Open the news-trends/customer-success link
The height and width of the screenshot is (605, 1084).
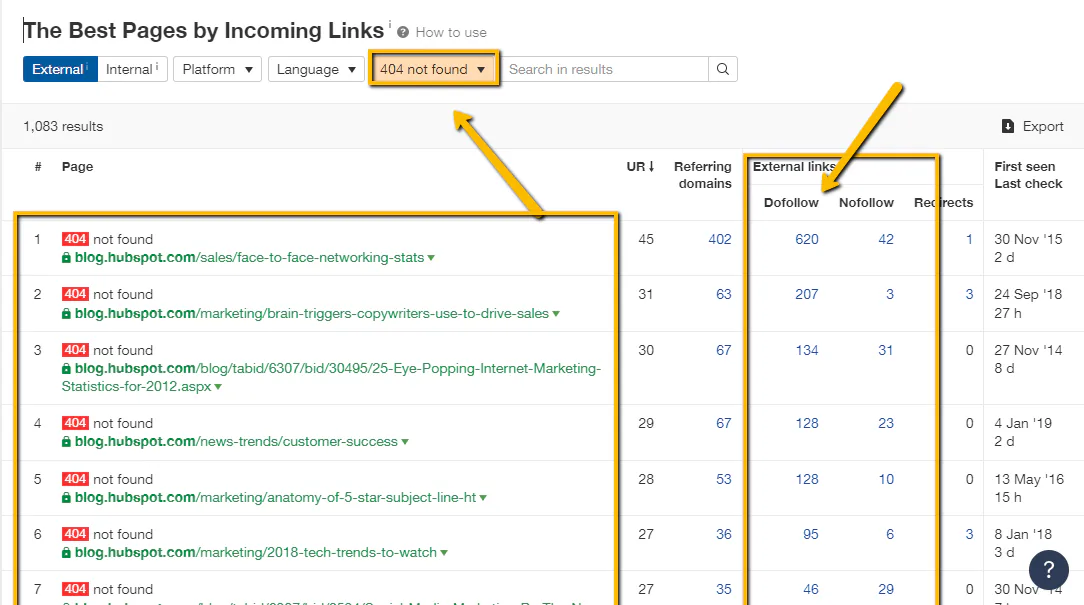coord(236,442)
